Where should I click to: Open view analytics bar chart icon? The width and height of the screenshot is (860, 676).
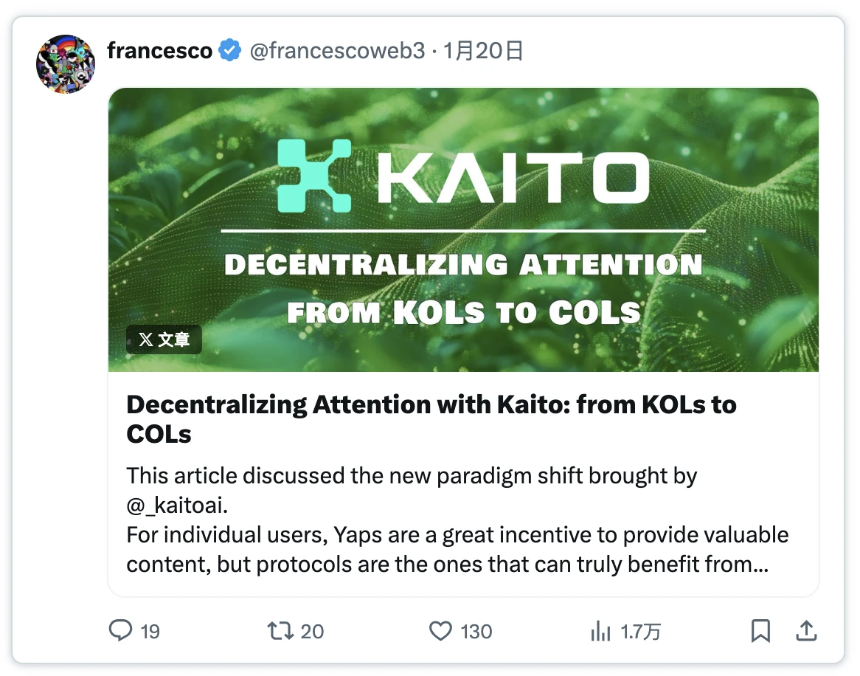click(x=601, y=631)
